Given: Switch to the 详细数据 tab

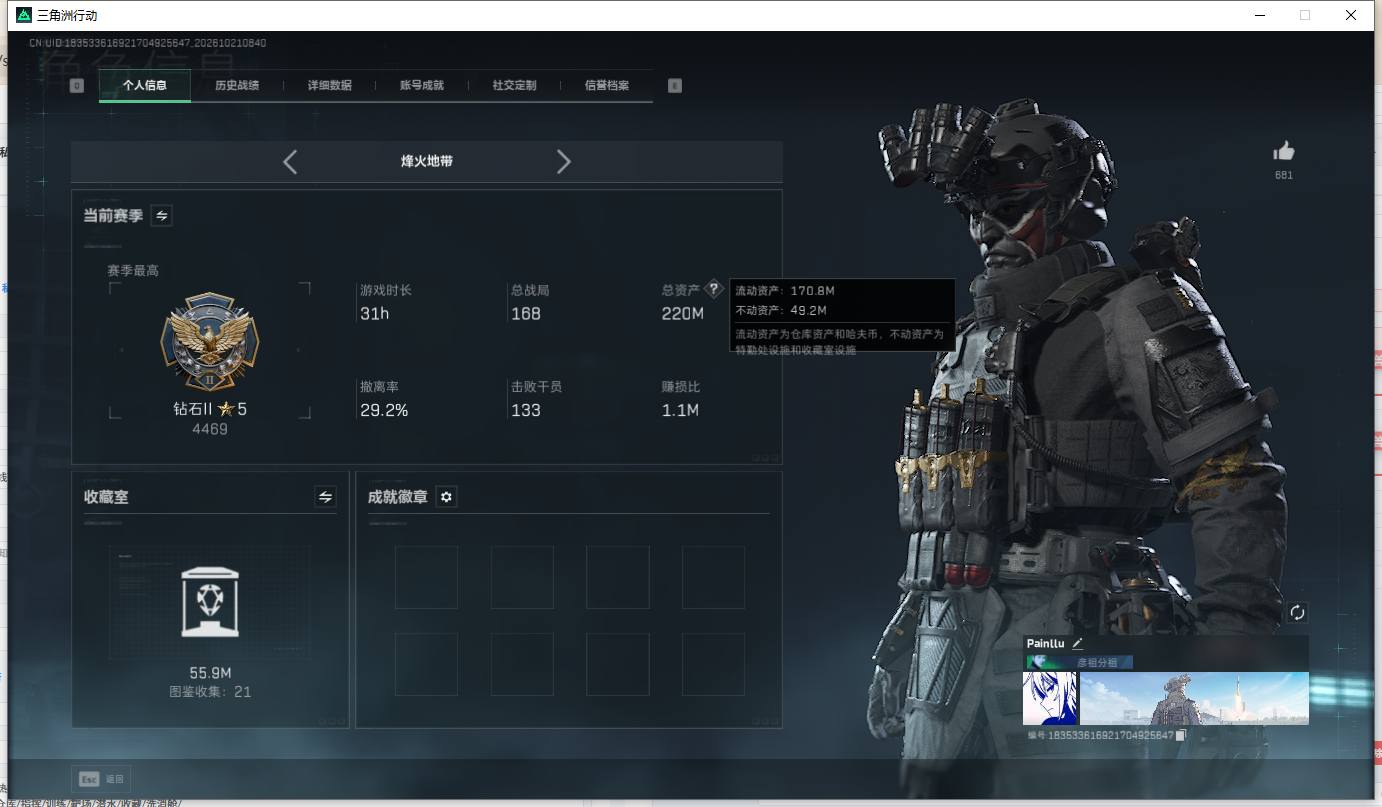Looking at the screenshot, I should [329, 86].
